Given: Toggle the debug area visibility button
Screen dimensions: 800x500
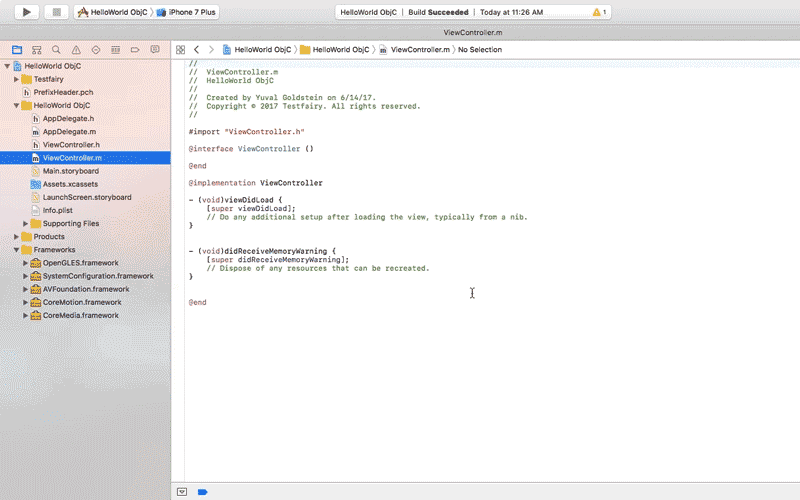Looking at the screenshot, I should [x=182, y=492].
